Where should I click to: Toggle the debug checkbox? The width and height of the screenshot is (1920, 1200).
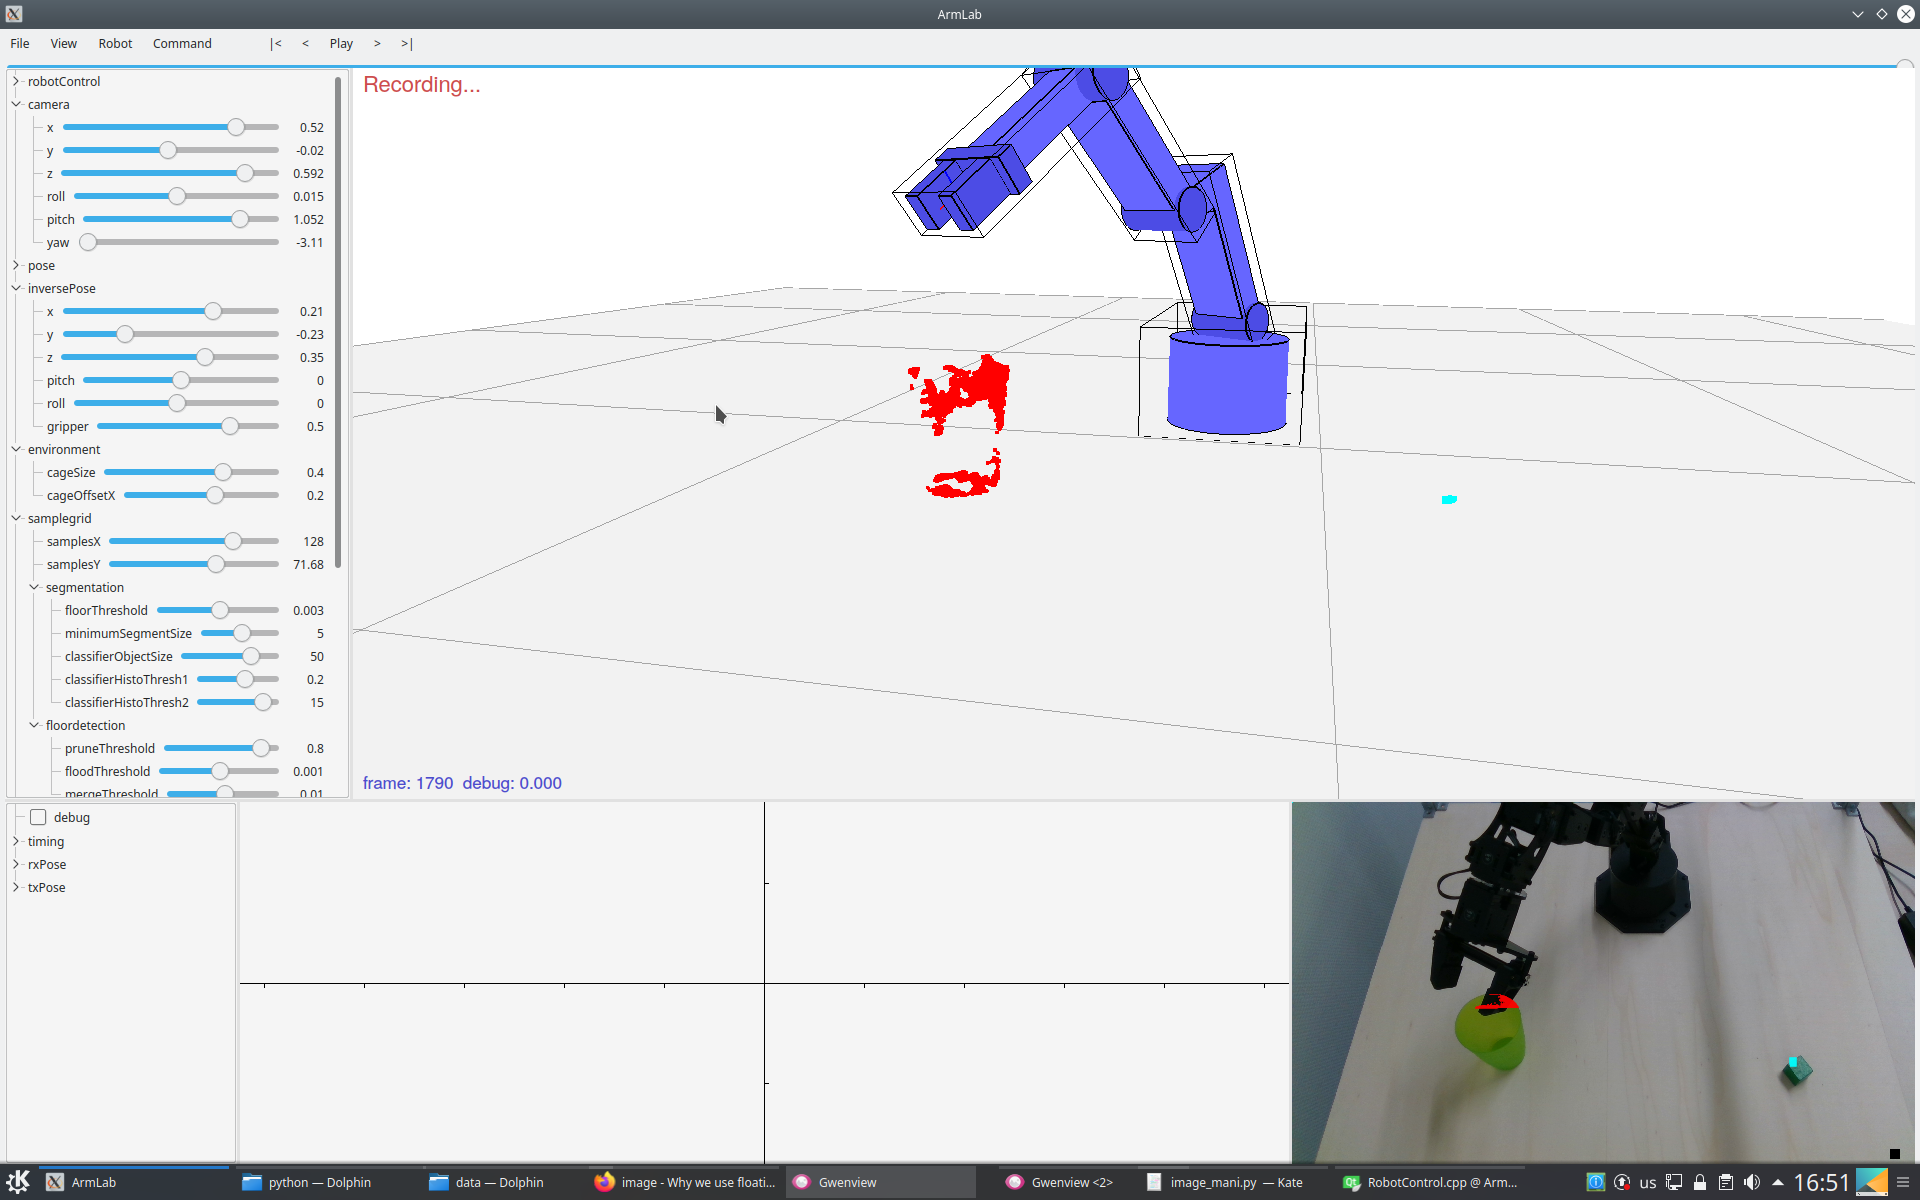point(39,817)
